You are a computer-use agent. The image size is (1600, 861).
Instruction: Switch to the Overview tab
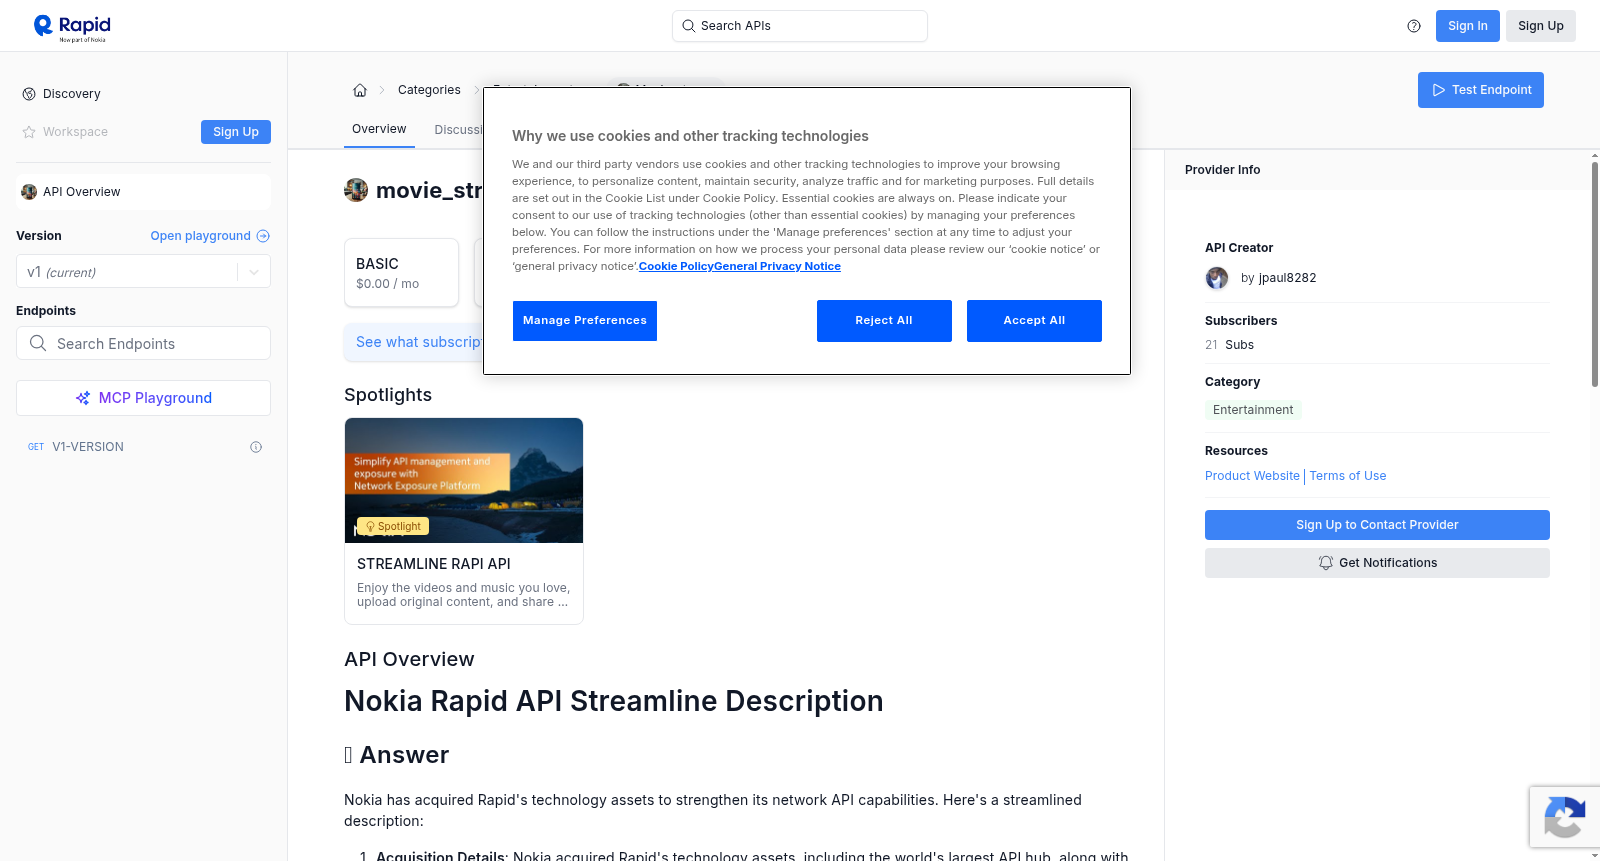(x=379, y=129)
